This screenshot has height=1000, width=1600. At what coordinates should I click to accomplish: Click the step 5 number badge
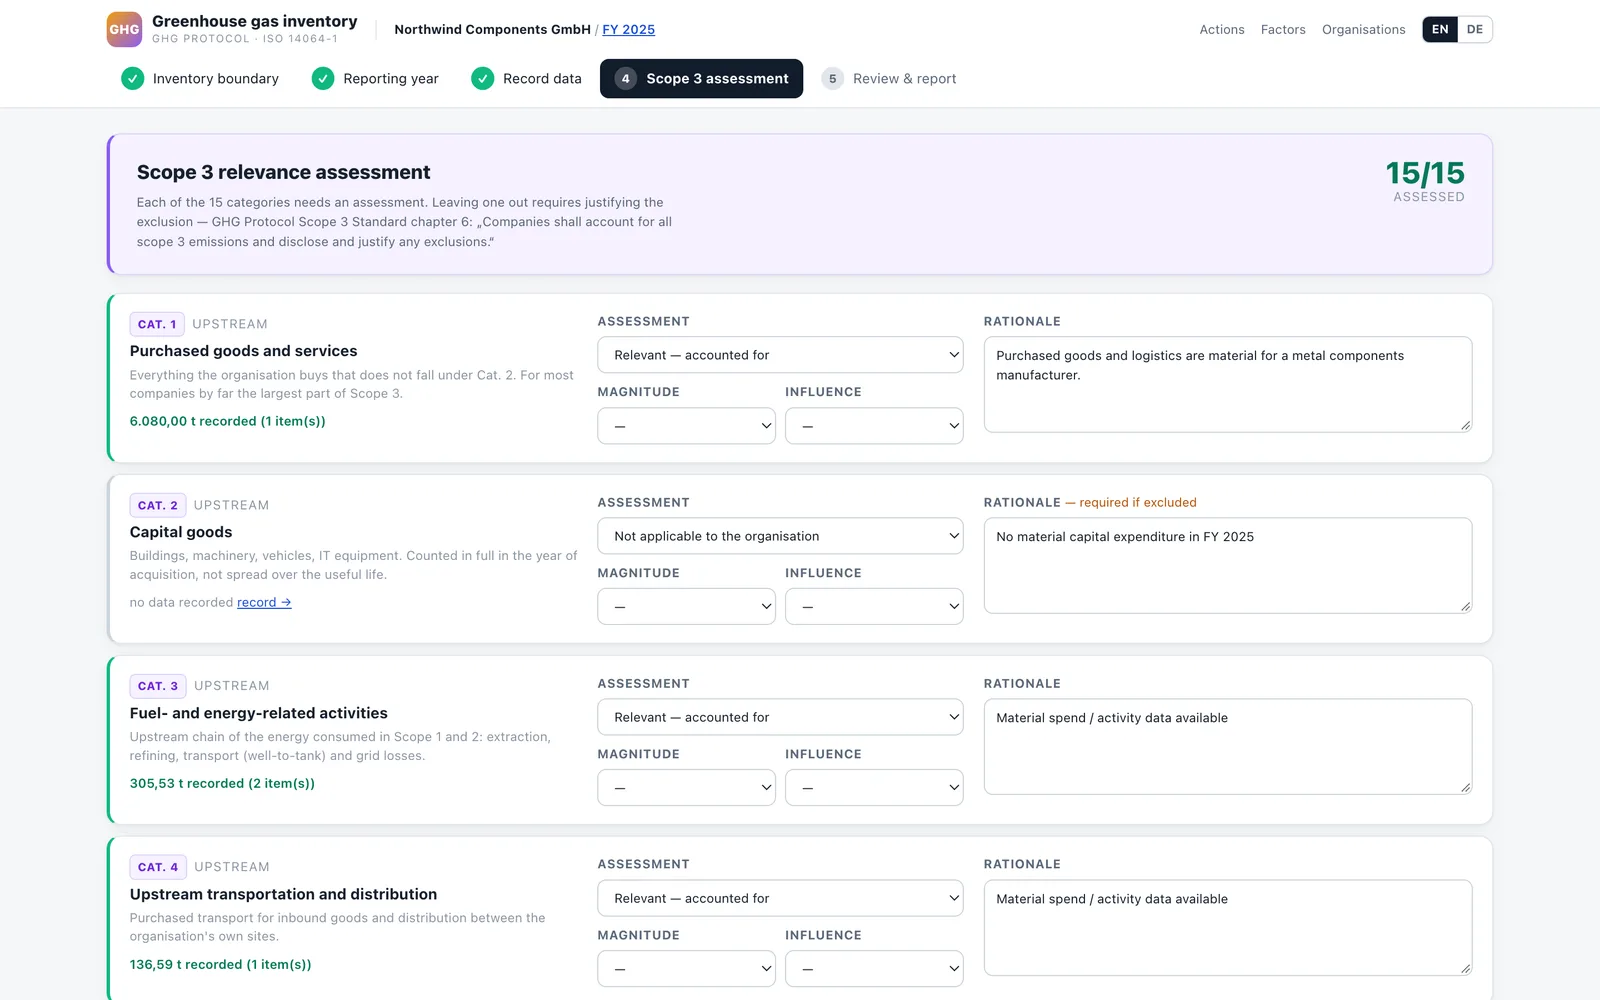tap(832, 78)
